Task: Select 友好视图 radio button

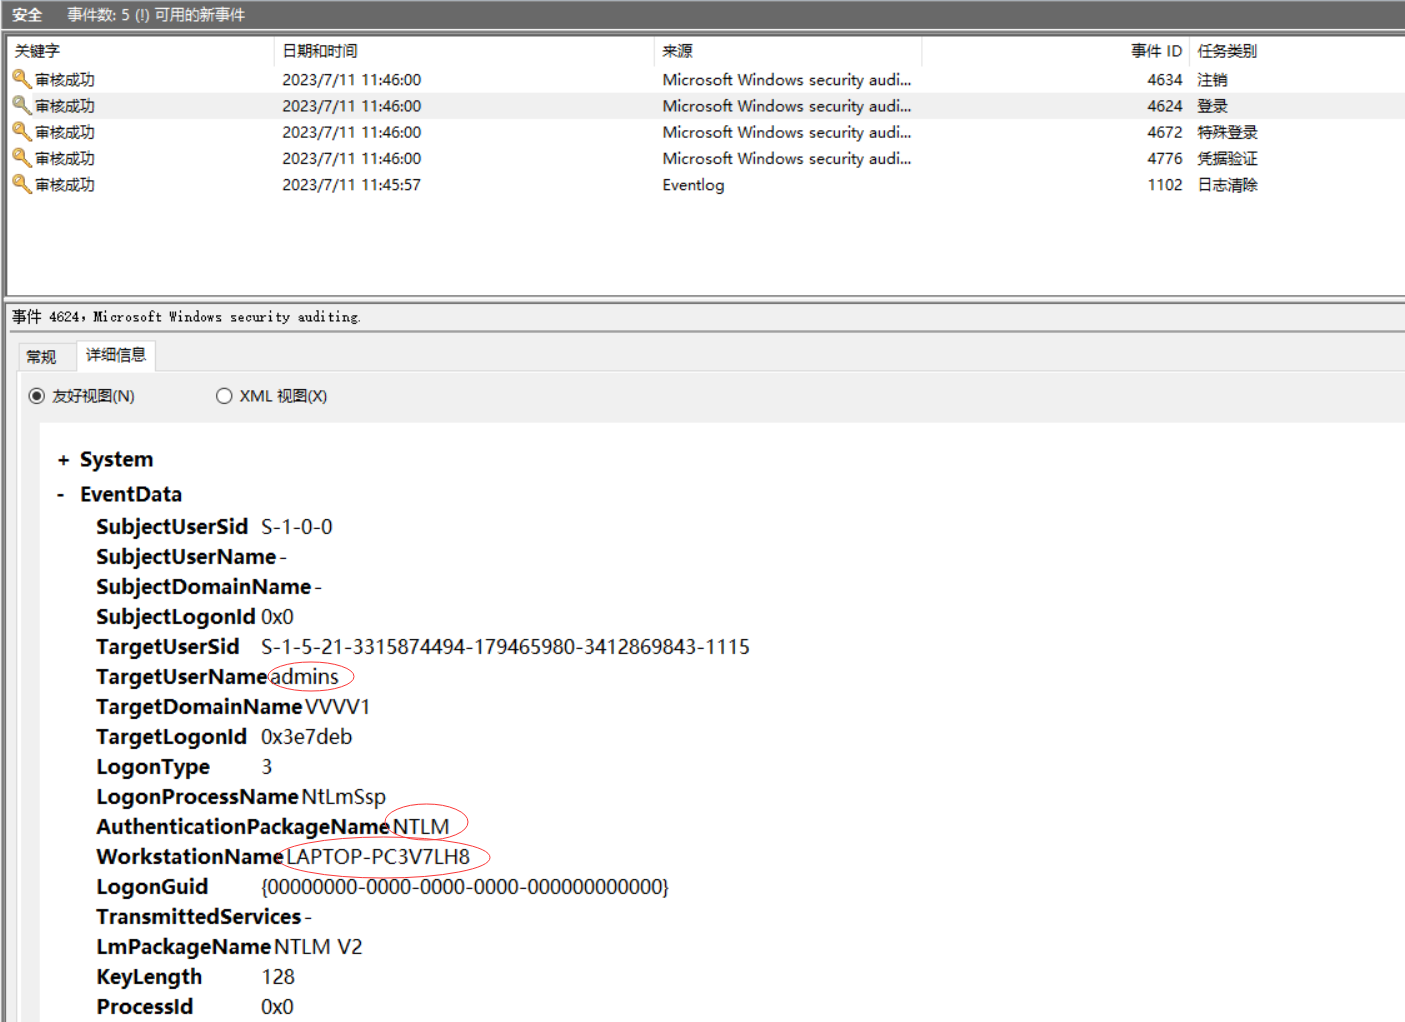Action: click(37, 396)
